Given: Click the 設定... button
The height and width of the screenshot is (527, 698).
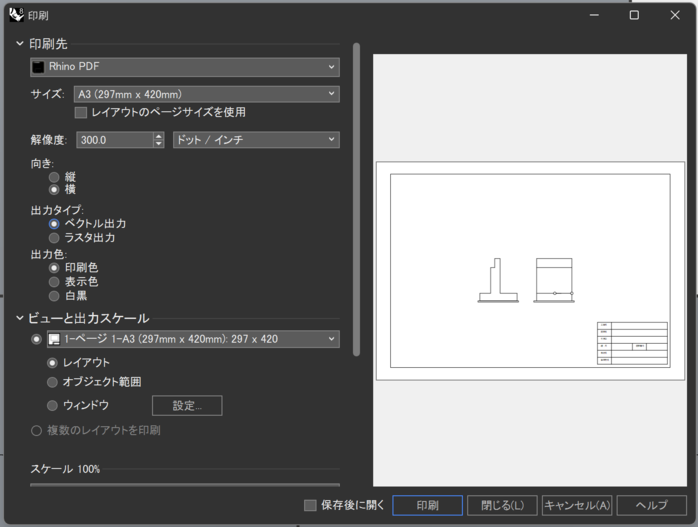Looking at the screenshot, I should pyautogui.click(x=187, y=405).
